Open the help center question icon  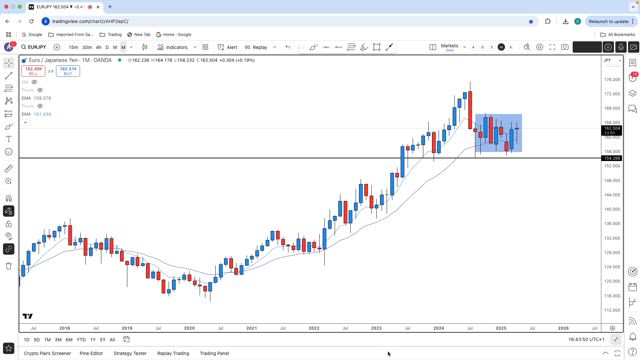[632, 352]
